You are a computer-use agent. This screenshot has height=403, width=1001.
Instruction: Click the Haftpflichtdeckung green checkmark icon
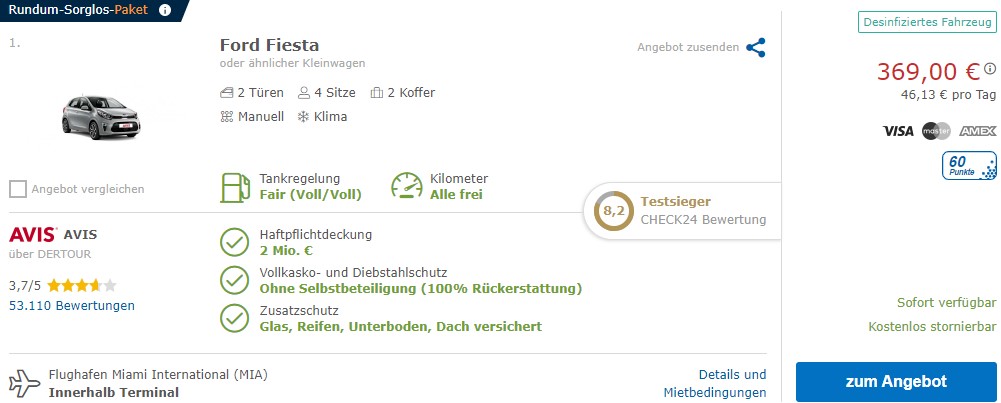(234, 241)
